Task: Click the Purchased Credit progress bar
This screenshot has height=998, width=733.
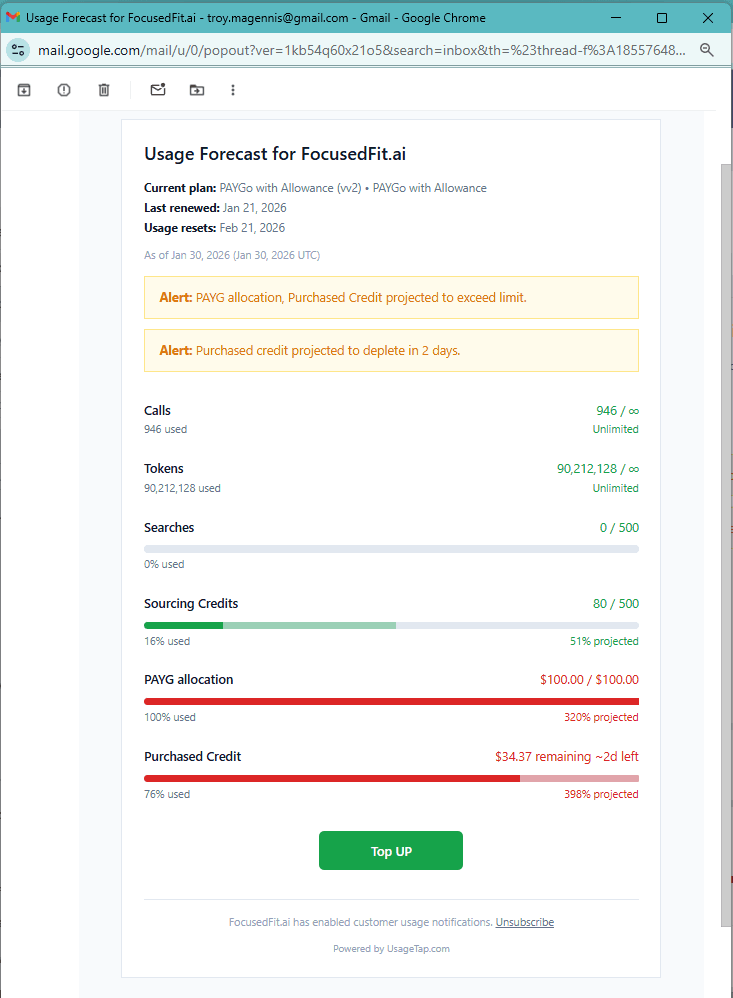Action: coord(390,777)
